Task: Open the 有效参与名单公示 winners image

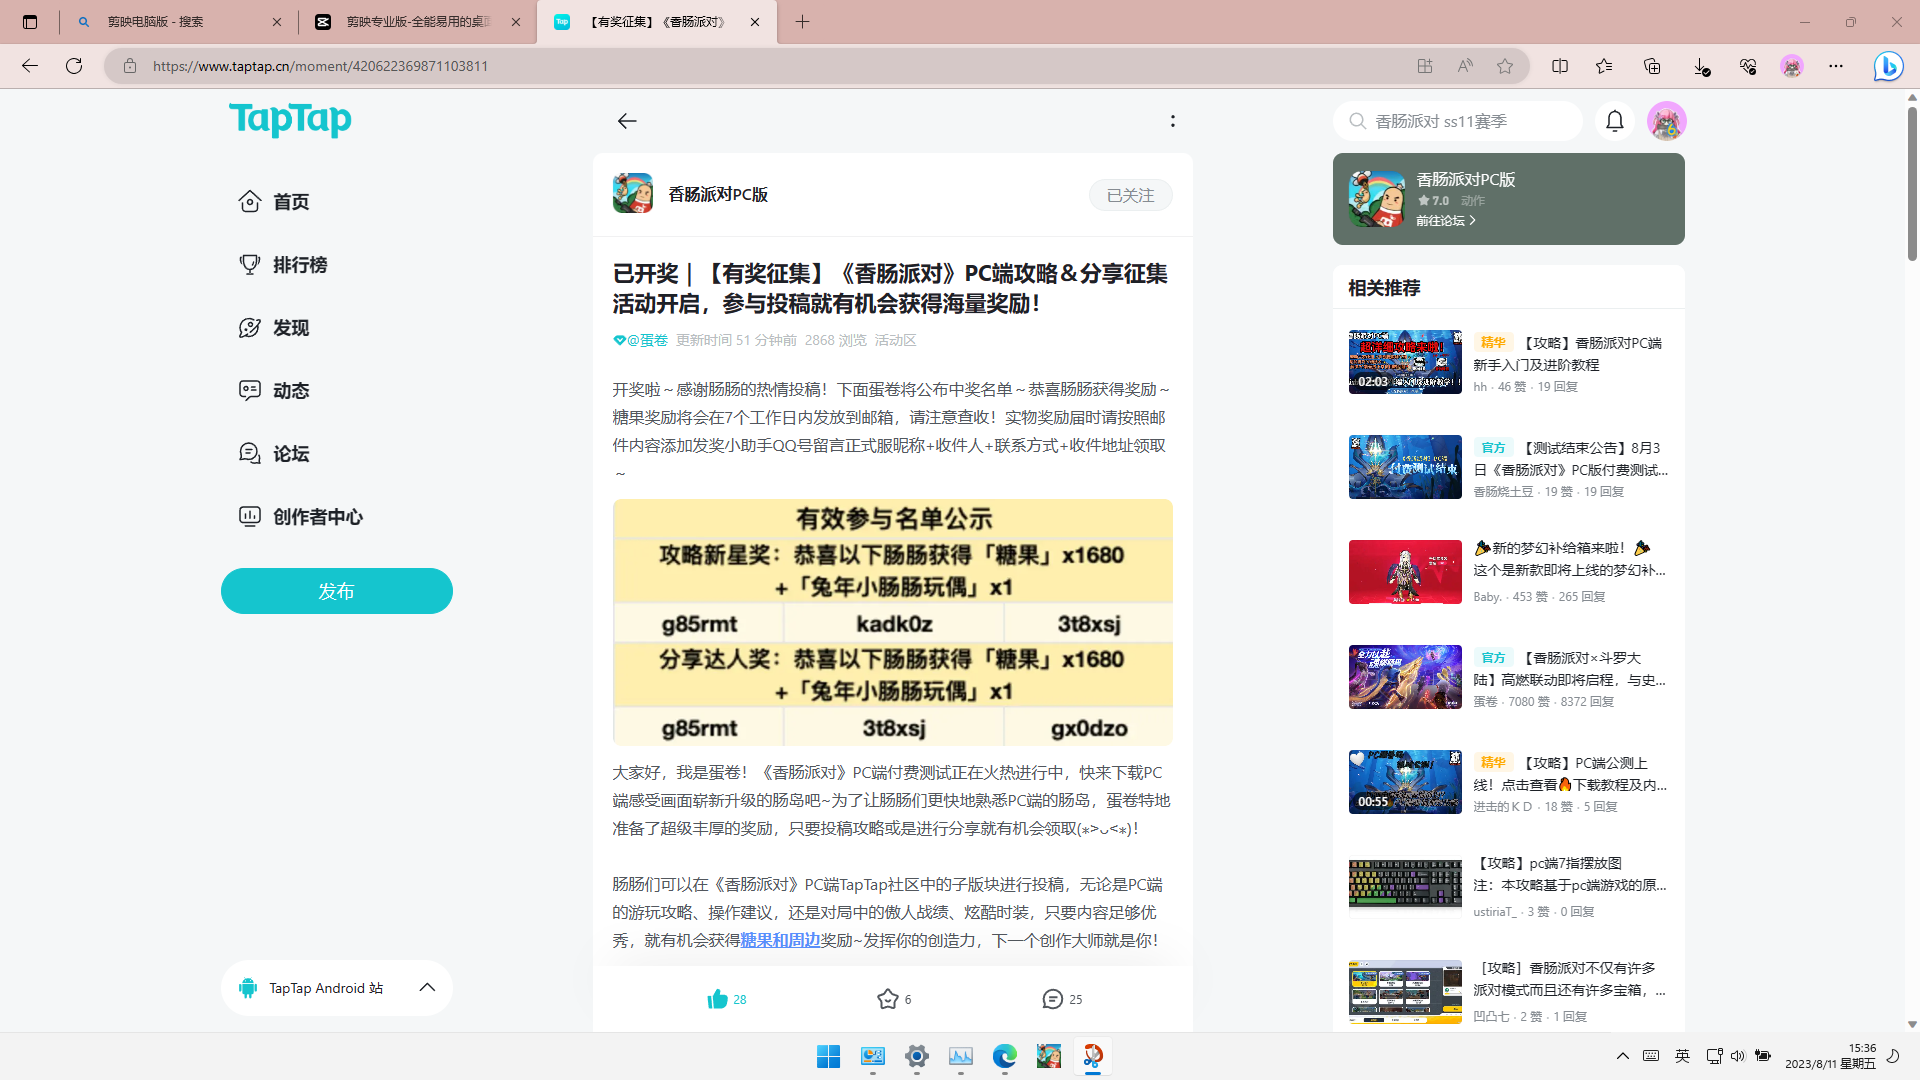Action: pyautogui.click(x=892, y=622)
